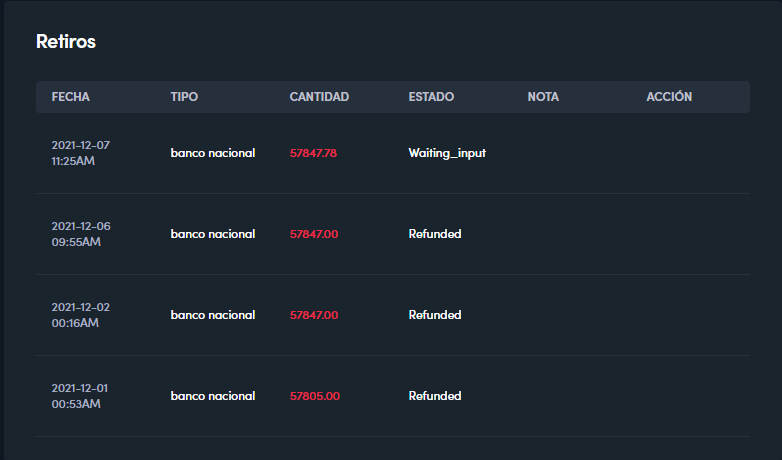Click amount 57805.00
This screenshot has height=460, width=782.
tap(315, 396)
